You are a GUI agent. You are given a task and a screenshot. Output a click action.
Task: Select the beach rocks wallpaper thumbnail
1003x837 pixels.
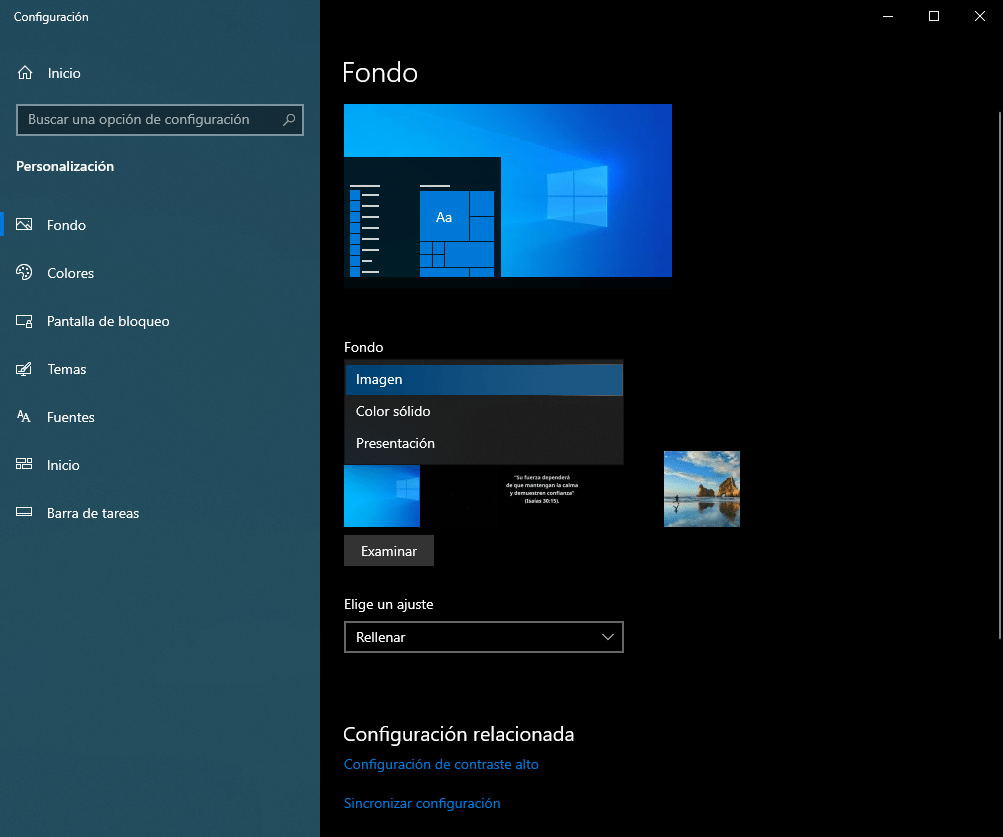(x=701, y=489)
